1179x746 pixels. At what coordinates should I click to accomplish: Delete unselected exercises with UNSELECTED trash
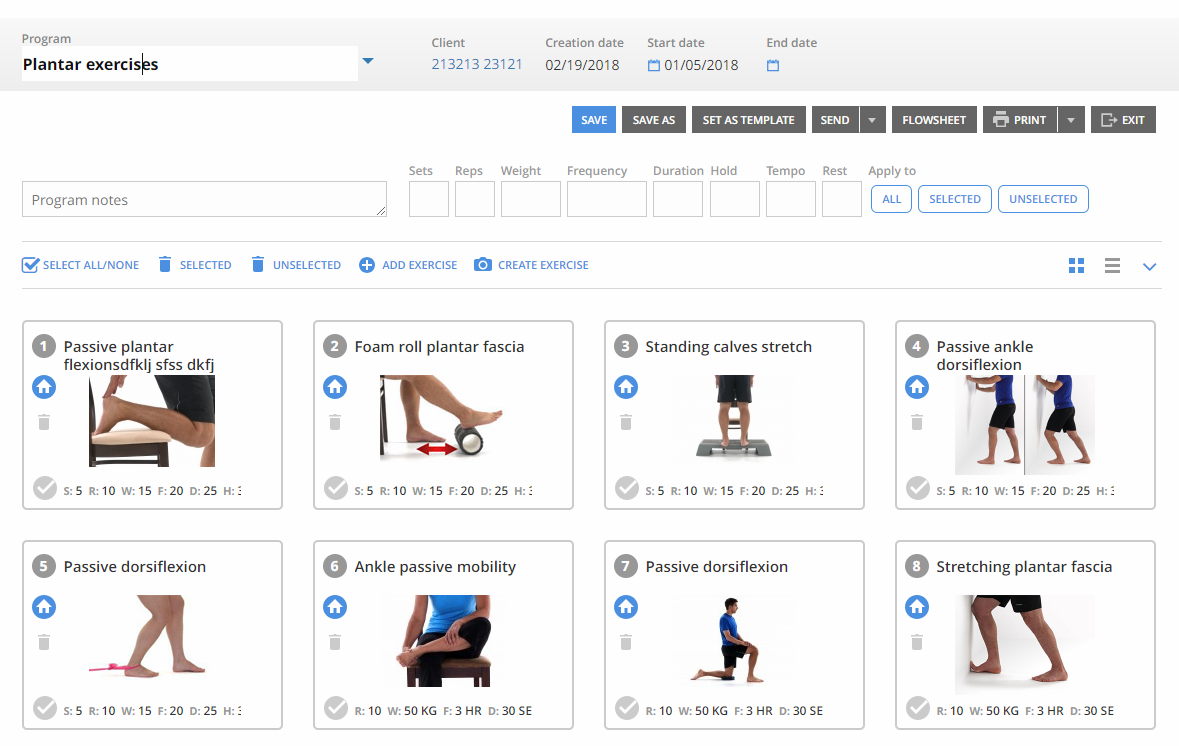coord(258,265)
